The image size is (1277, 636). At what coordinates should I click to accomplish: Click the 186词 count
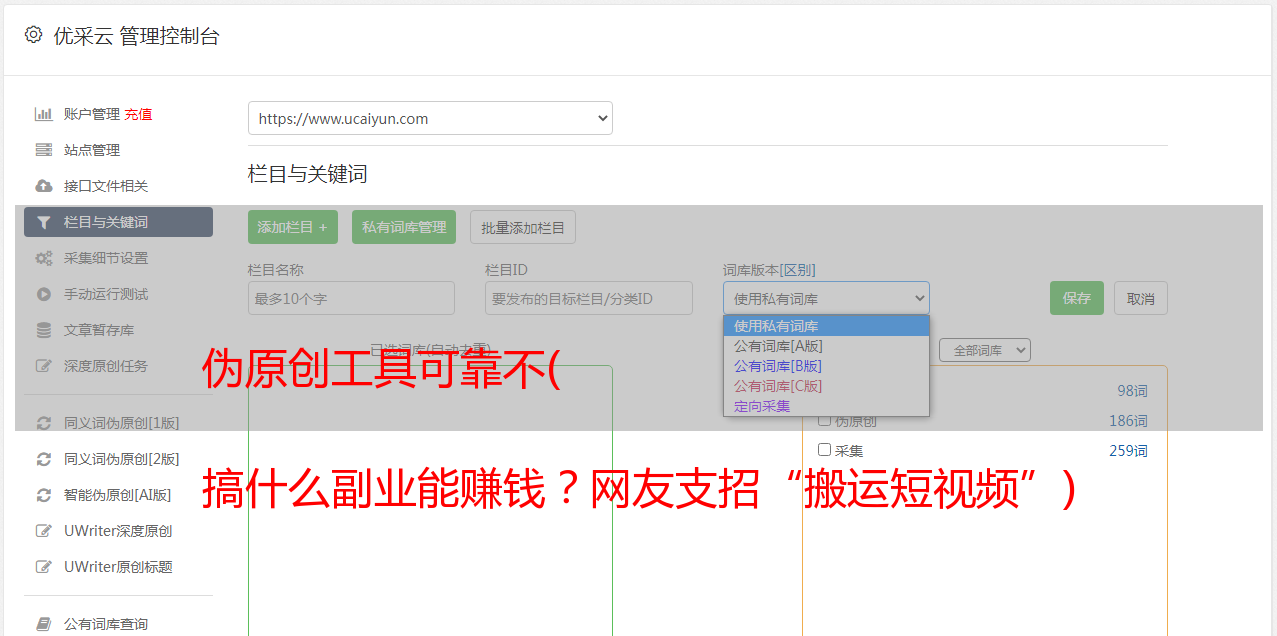tap(1128, 421)
